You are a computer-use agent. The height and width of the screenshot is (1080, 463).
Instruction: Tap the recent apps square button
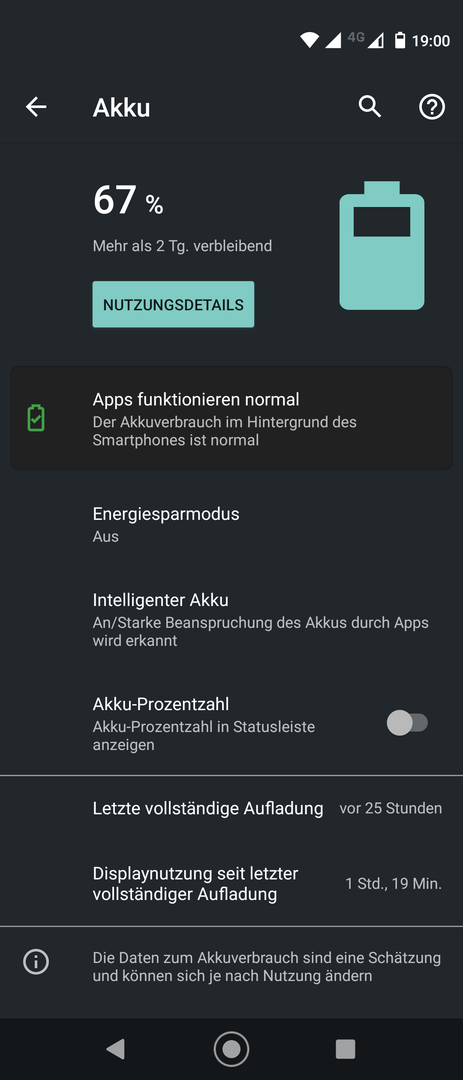(x=345, y=1048)
